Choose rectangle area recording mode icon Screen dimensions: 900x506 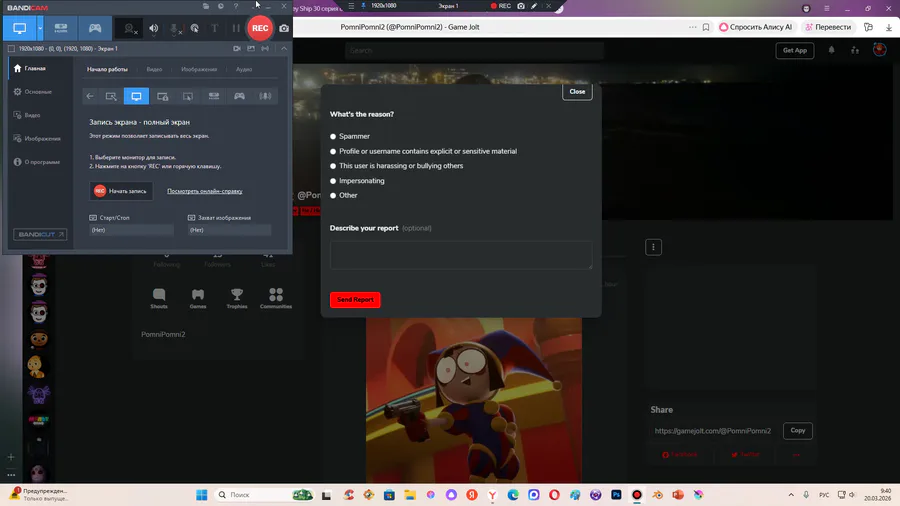111,96
